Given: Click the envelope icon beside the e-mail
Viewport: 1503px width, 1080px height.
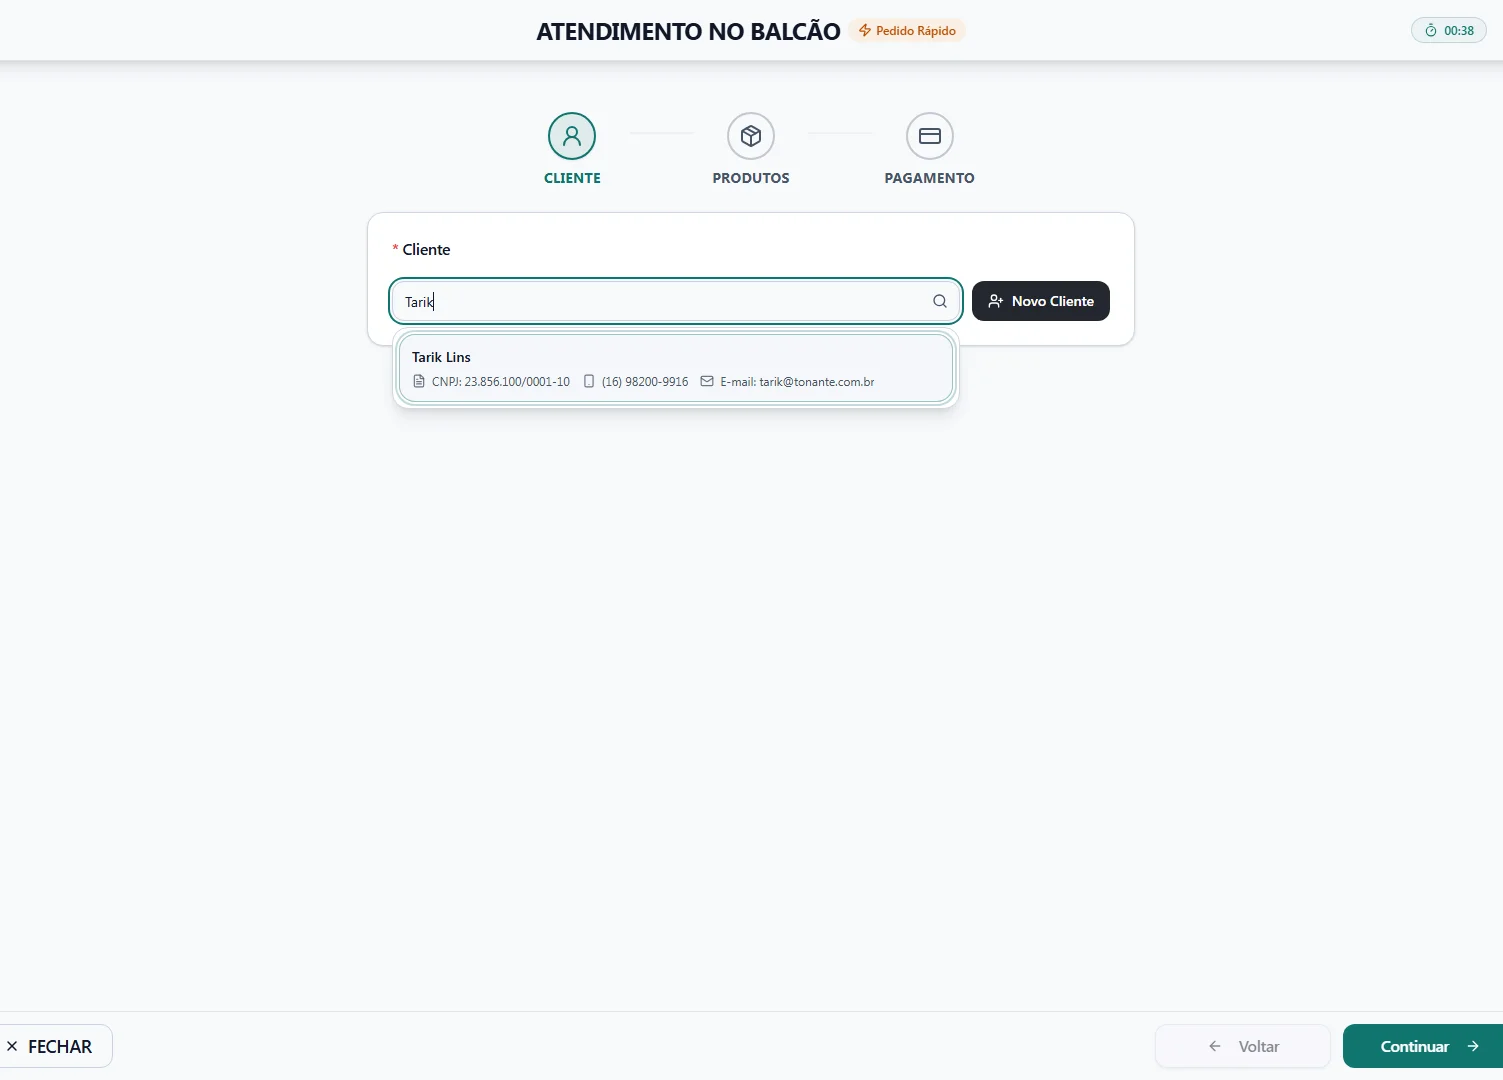Looking at the screenshot, I should pyautogui.click(x=707, y=382).
